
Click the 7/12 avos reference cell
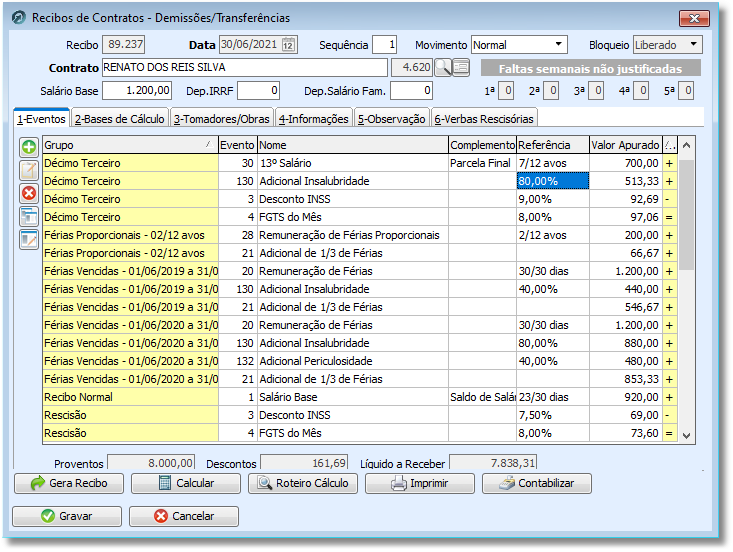tap(553, 163)
